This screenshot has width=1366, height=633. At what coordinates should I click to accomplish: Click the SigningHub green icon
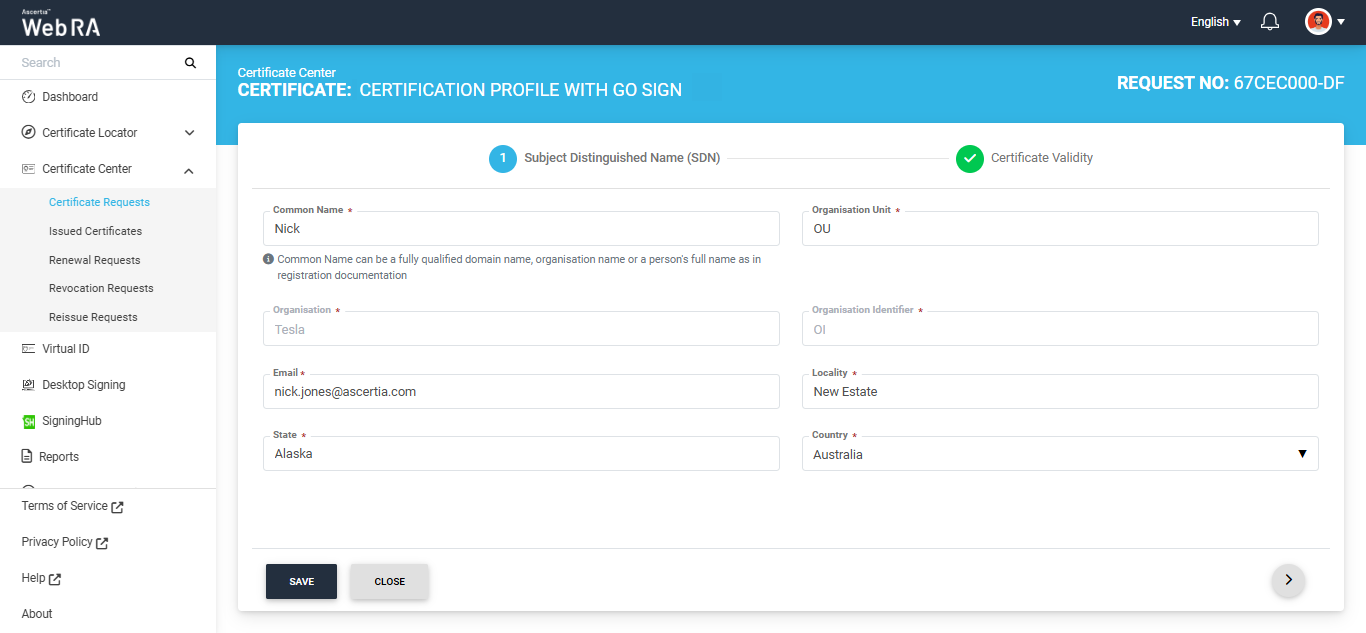pos(28,421)
